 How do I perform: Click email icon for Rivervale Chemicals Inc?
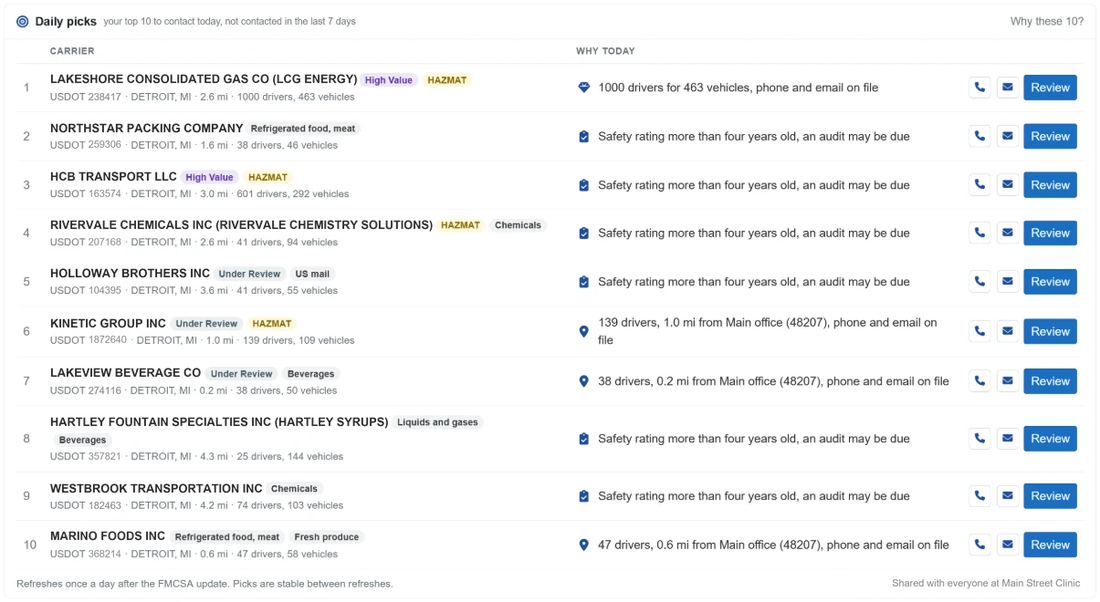click(1007, 233)
